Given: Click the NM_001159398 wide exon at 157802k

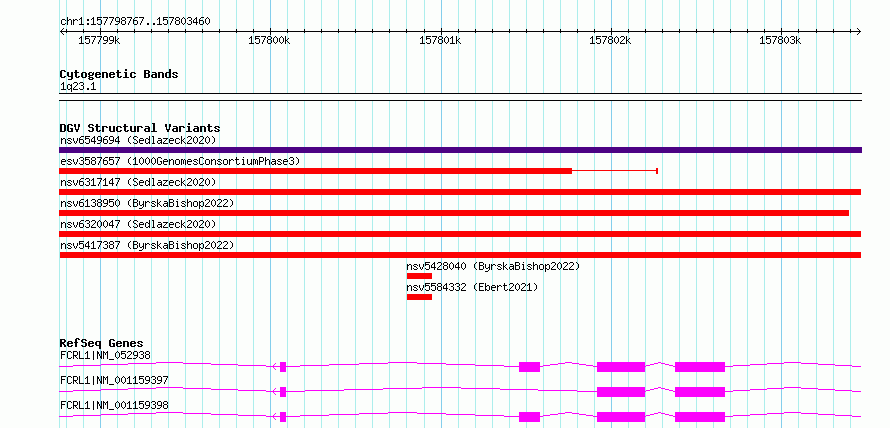Looking at the screenshot, I should (621, 417).
